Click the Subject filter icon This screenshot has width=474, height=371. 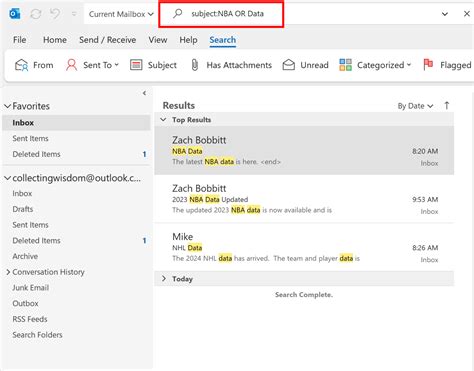point(136,65)
